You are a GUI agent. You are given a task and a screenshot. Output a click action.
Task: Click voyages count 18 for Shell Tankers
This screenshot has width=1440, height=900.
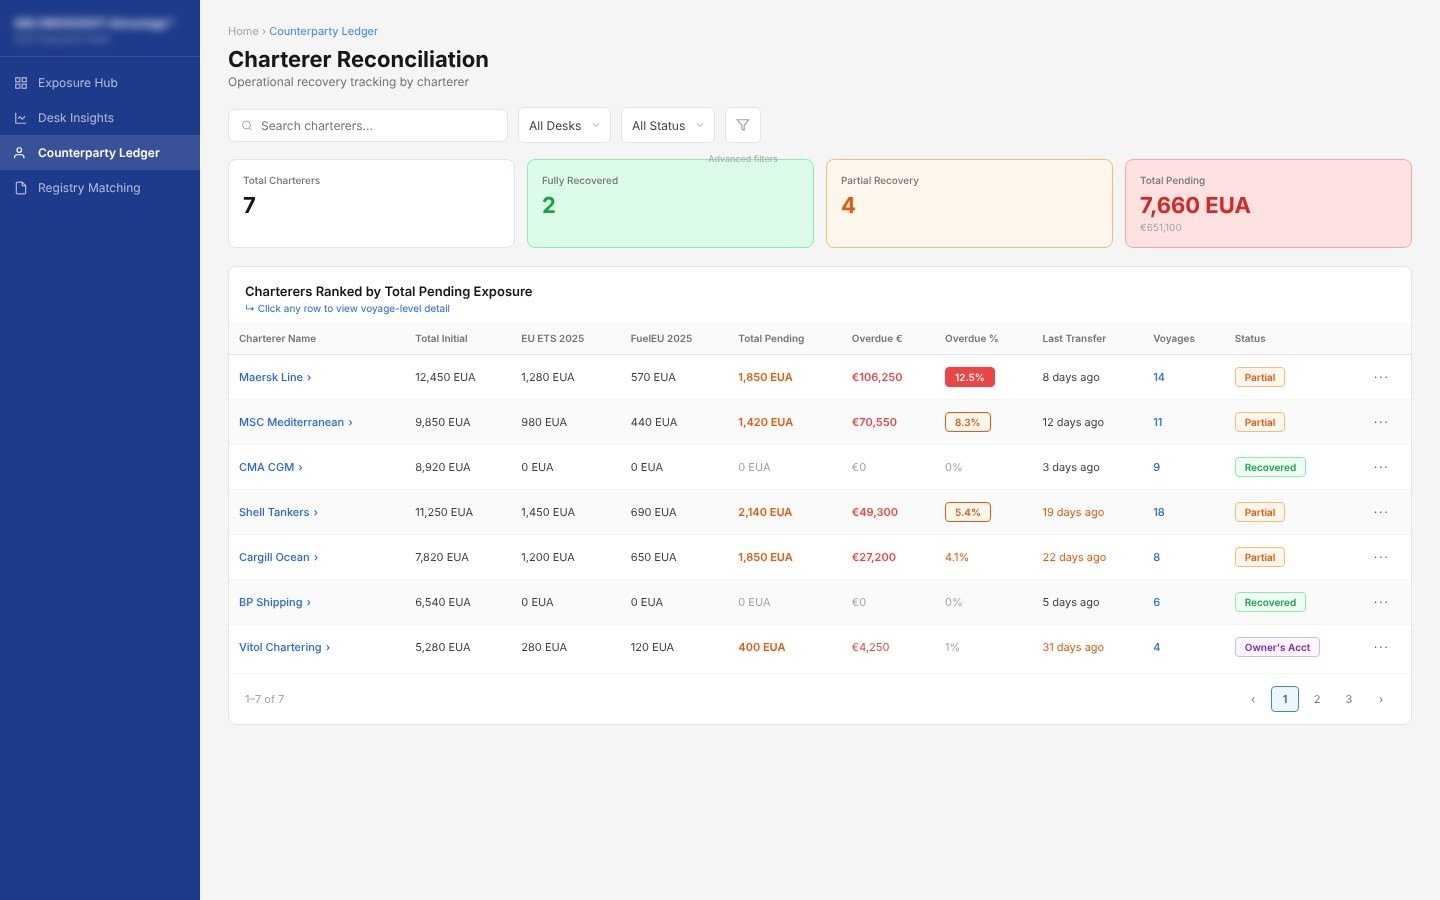click(1159, 512)
